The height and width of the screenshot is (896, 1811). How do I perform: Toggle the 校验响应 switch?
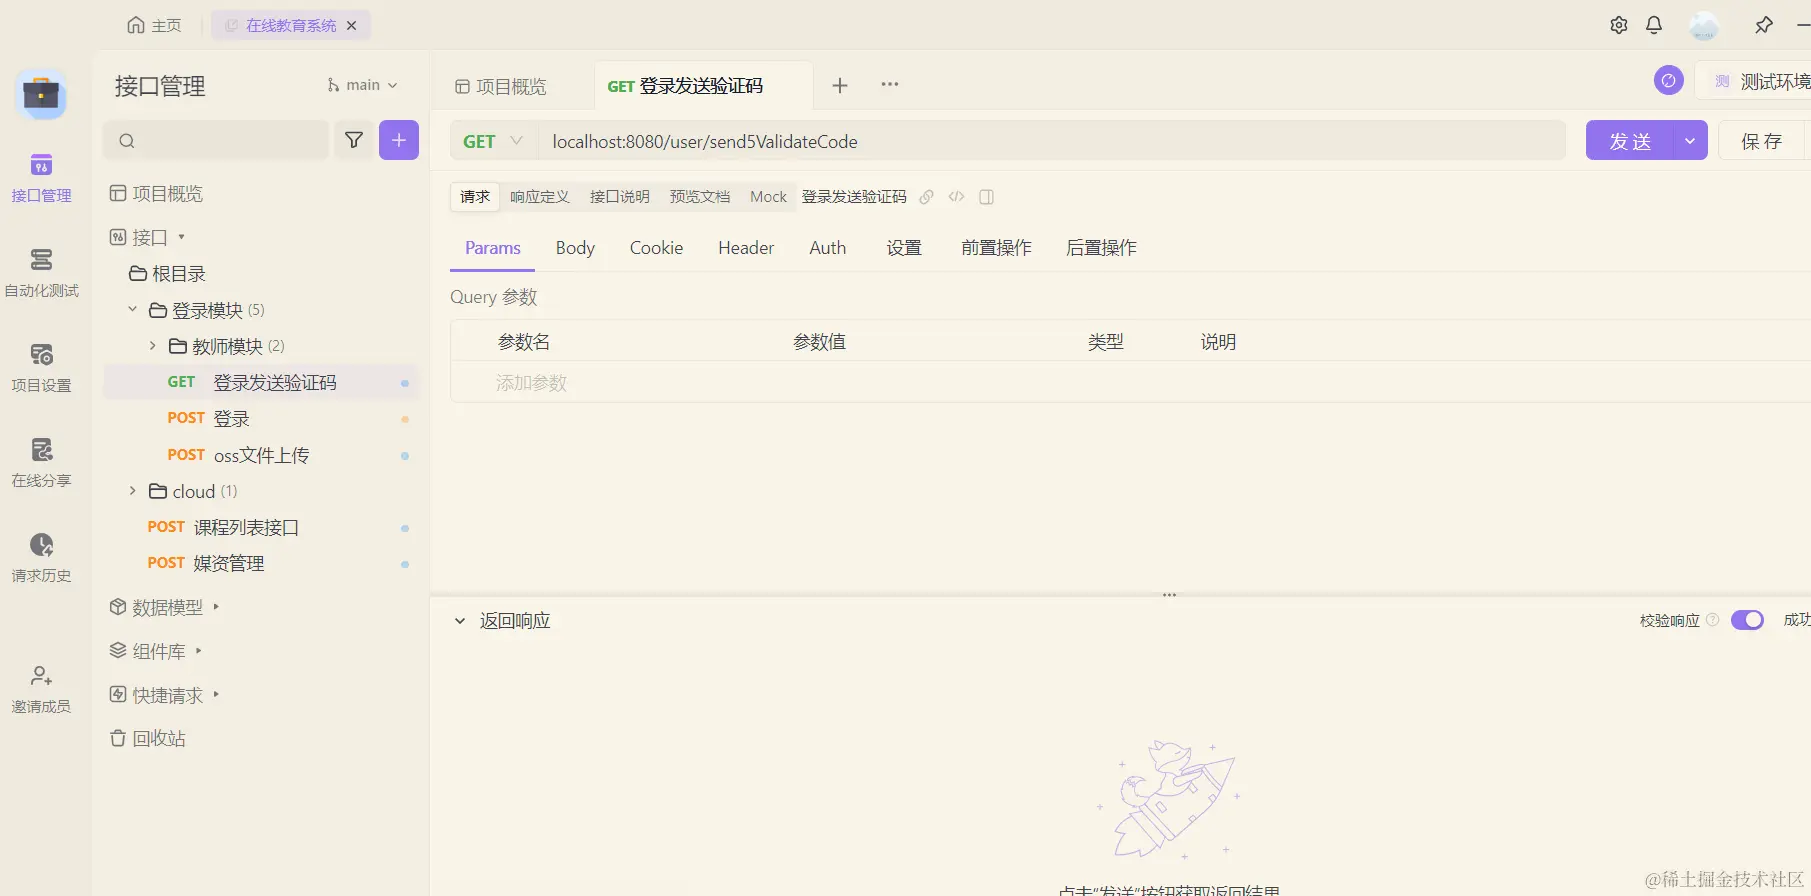[x=1748, y=621]
